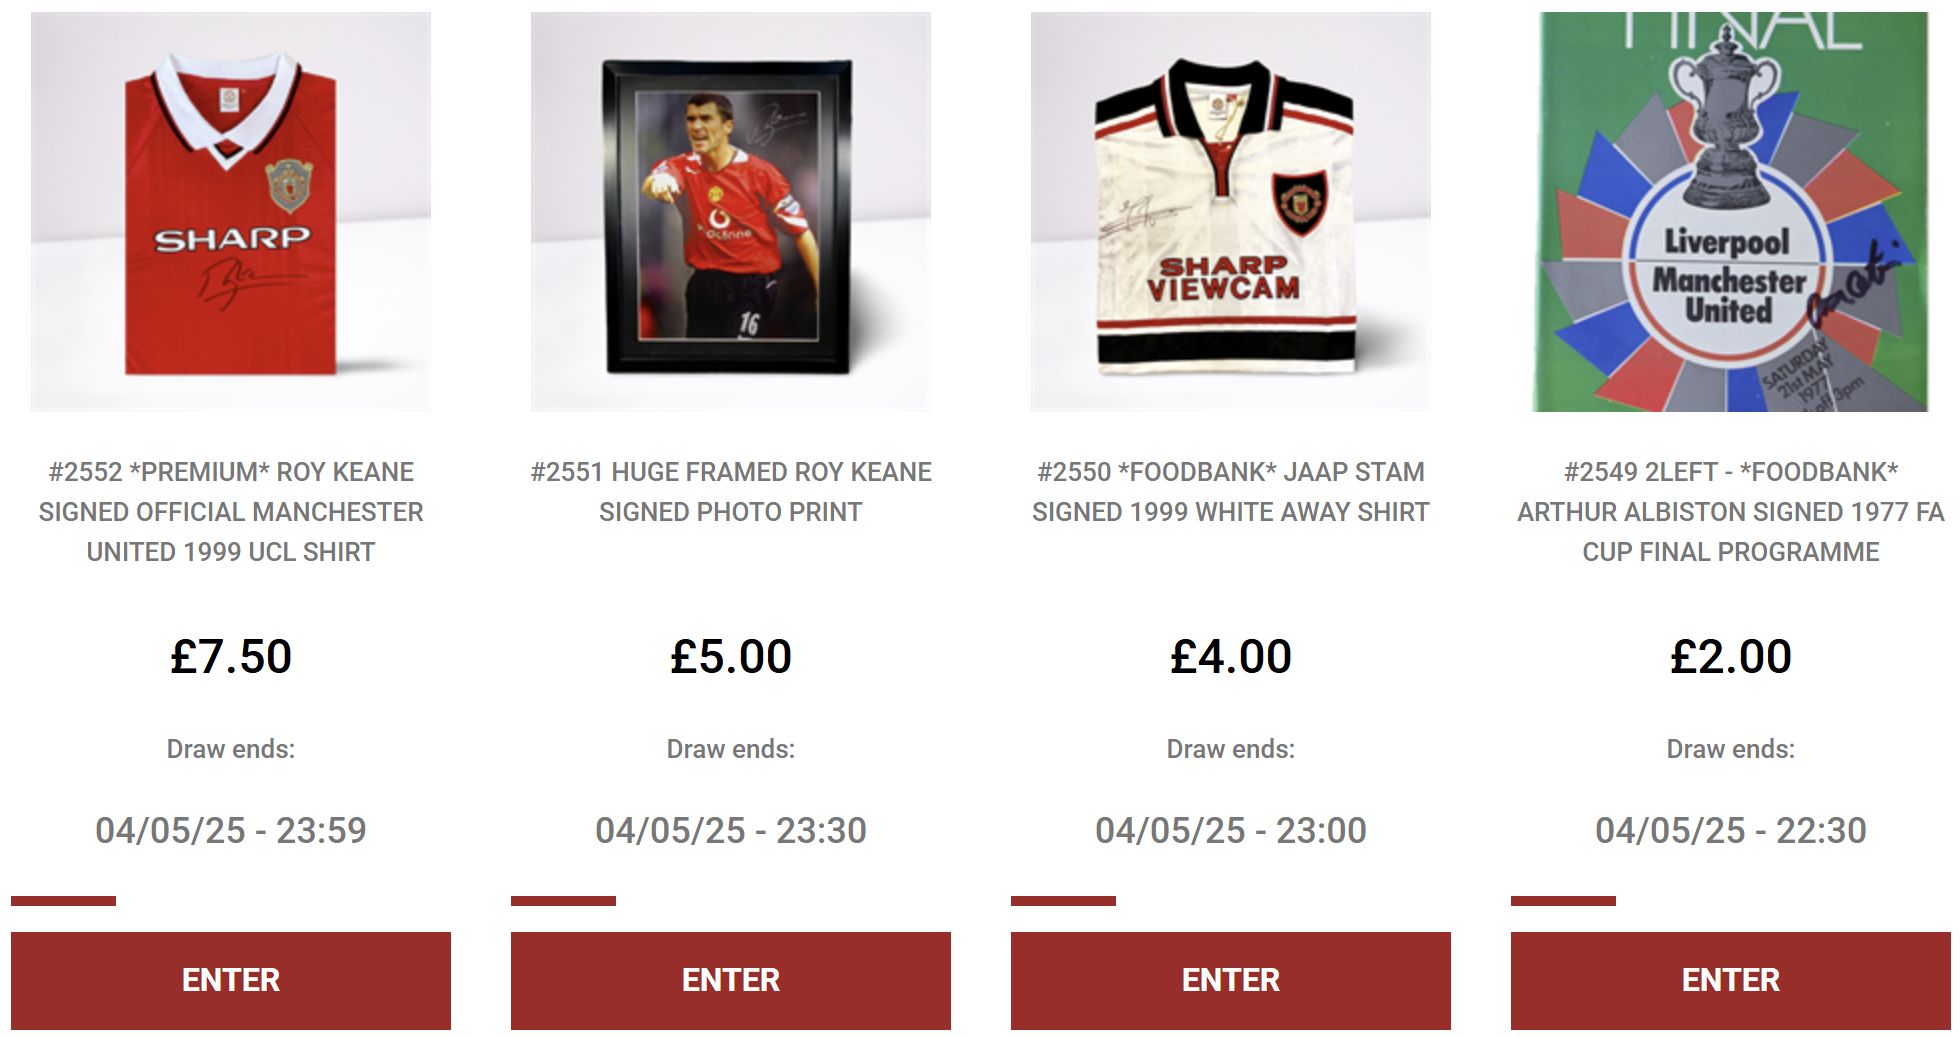Screen dimensions: 1960x1038
Task: Click the 04/05/25 - 23:30 draw end date
Action: 731,830
